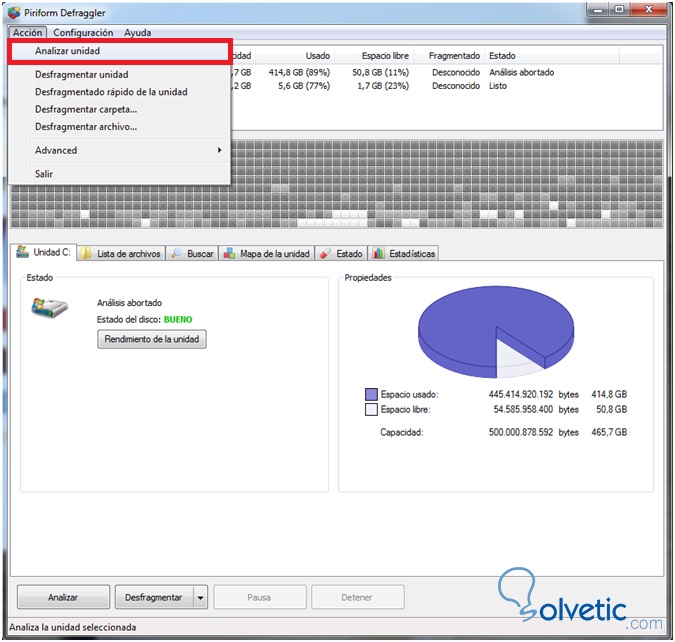Click the Buscar magnifier icon
675x642 pixels.
tap(176, 253)
